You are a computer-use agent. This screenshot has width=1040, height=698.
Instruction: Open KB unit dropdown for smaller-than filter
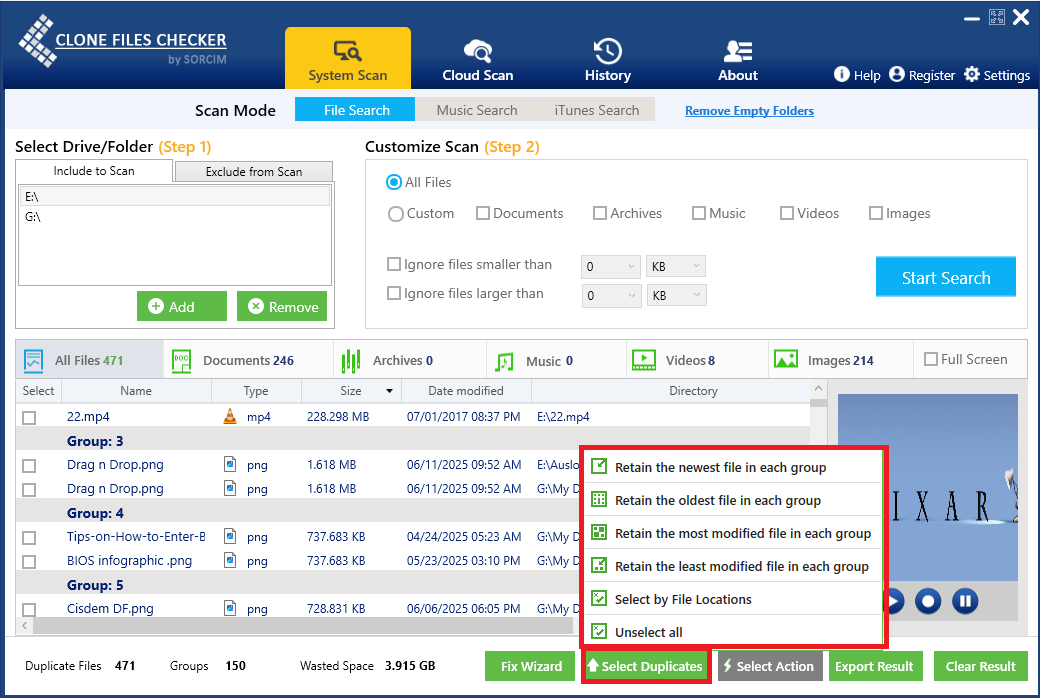click(x=677, y=267)
